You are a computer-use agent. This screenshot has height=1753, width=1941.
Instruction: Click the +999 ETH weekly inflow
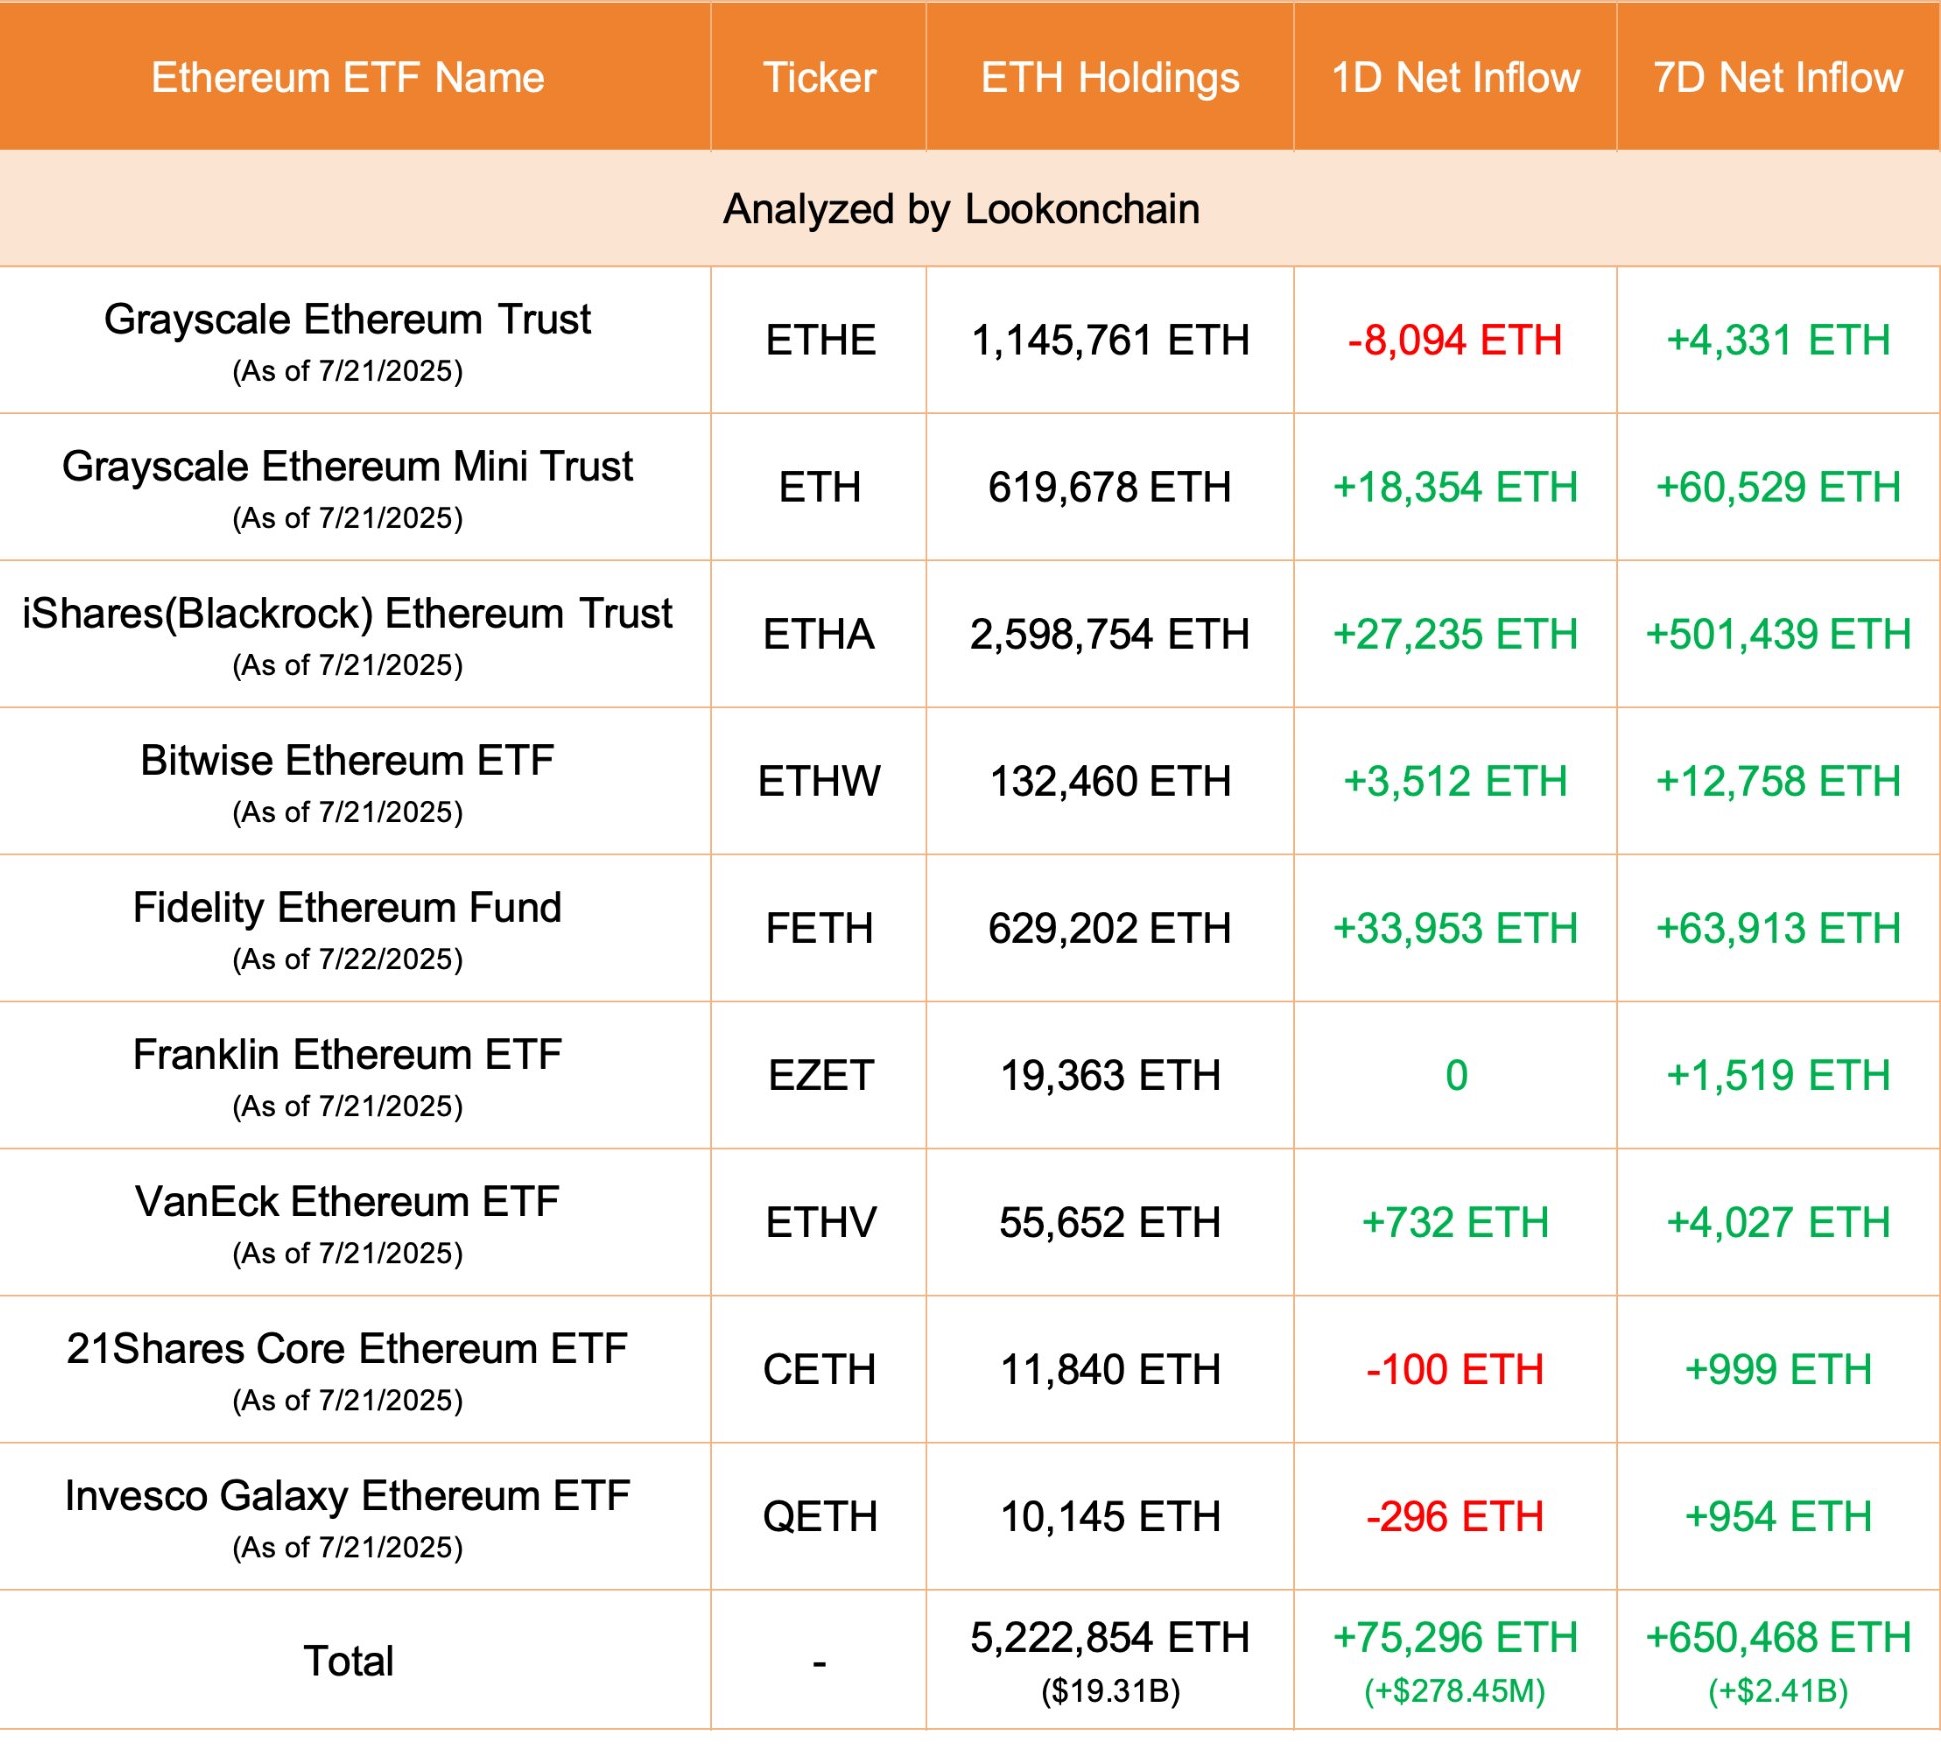[x=1778, y=1370]
